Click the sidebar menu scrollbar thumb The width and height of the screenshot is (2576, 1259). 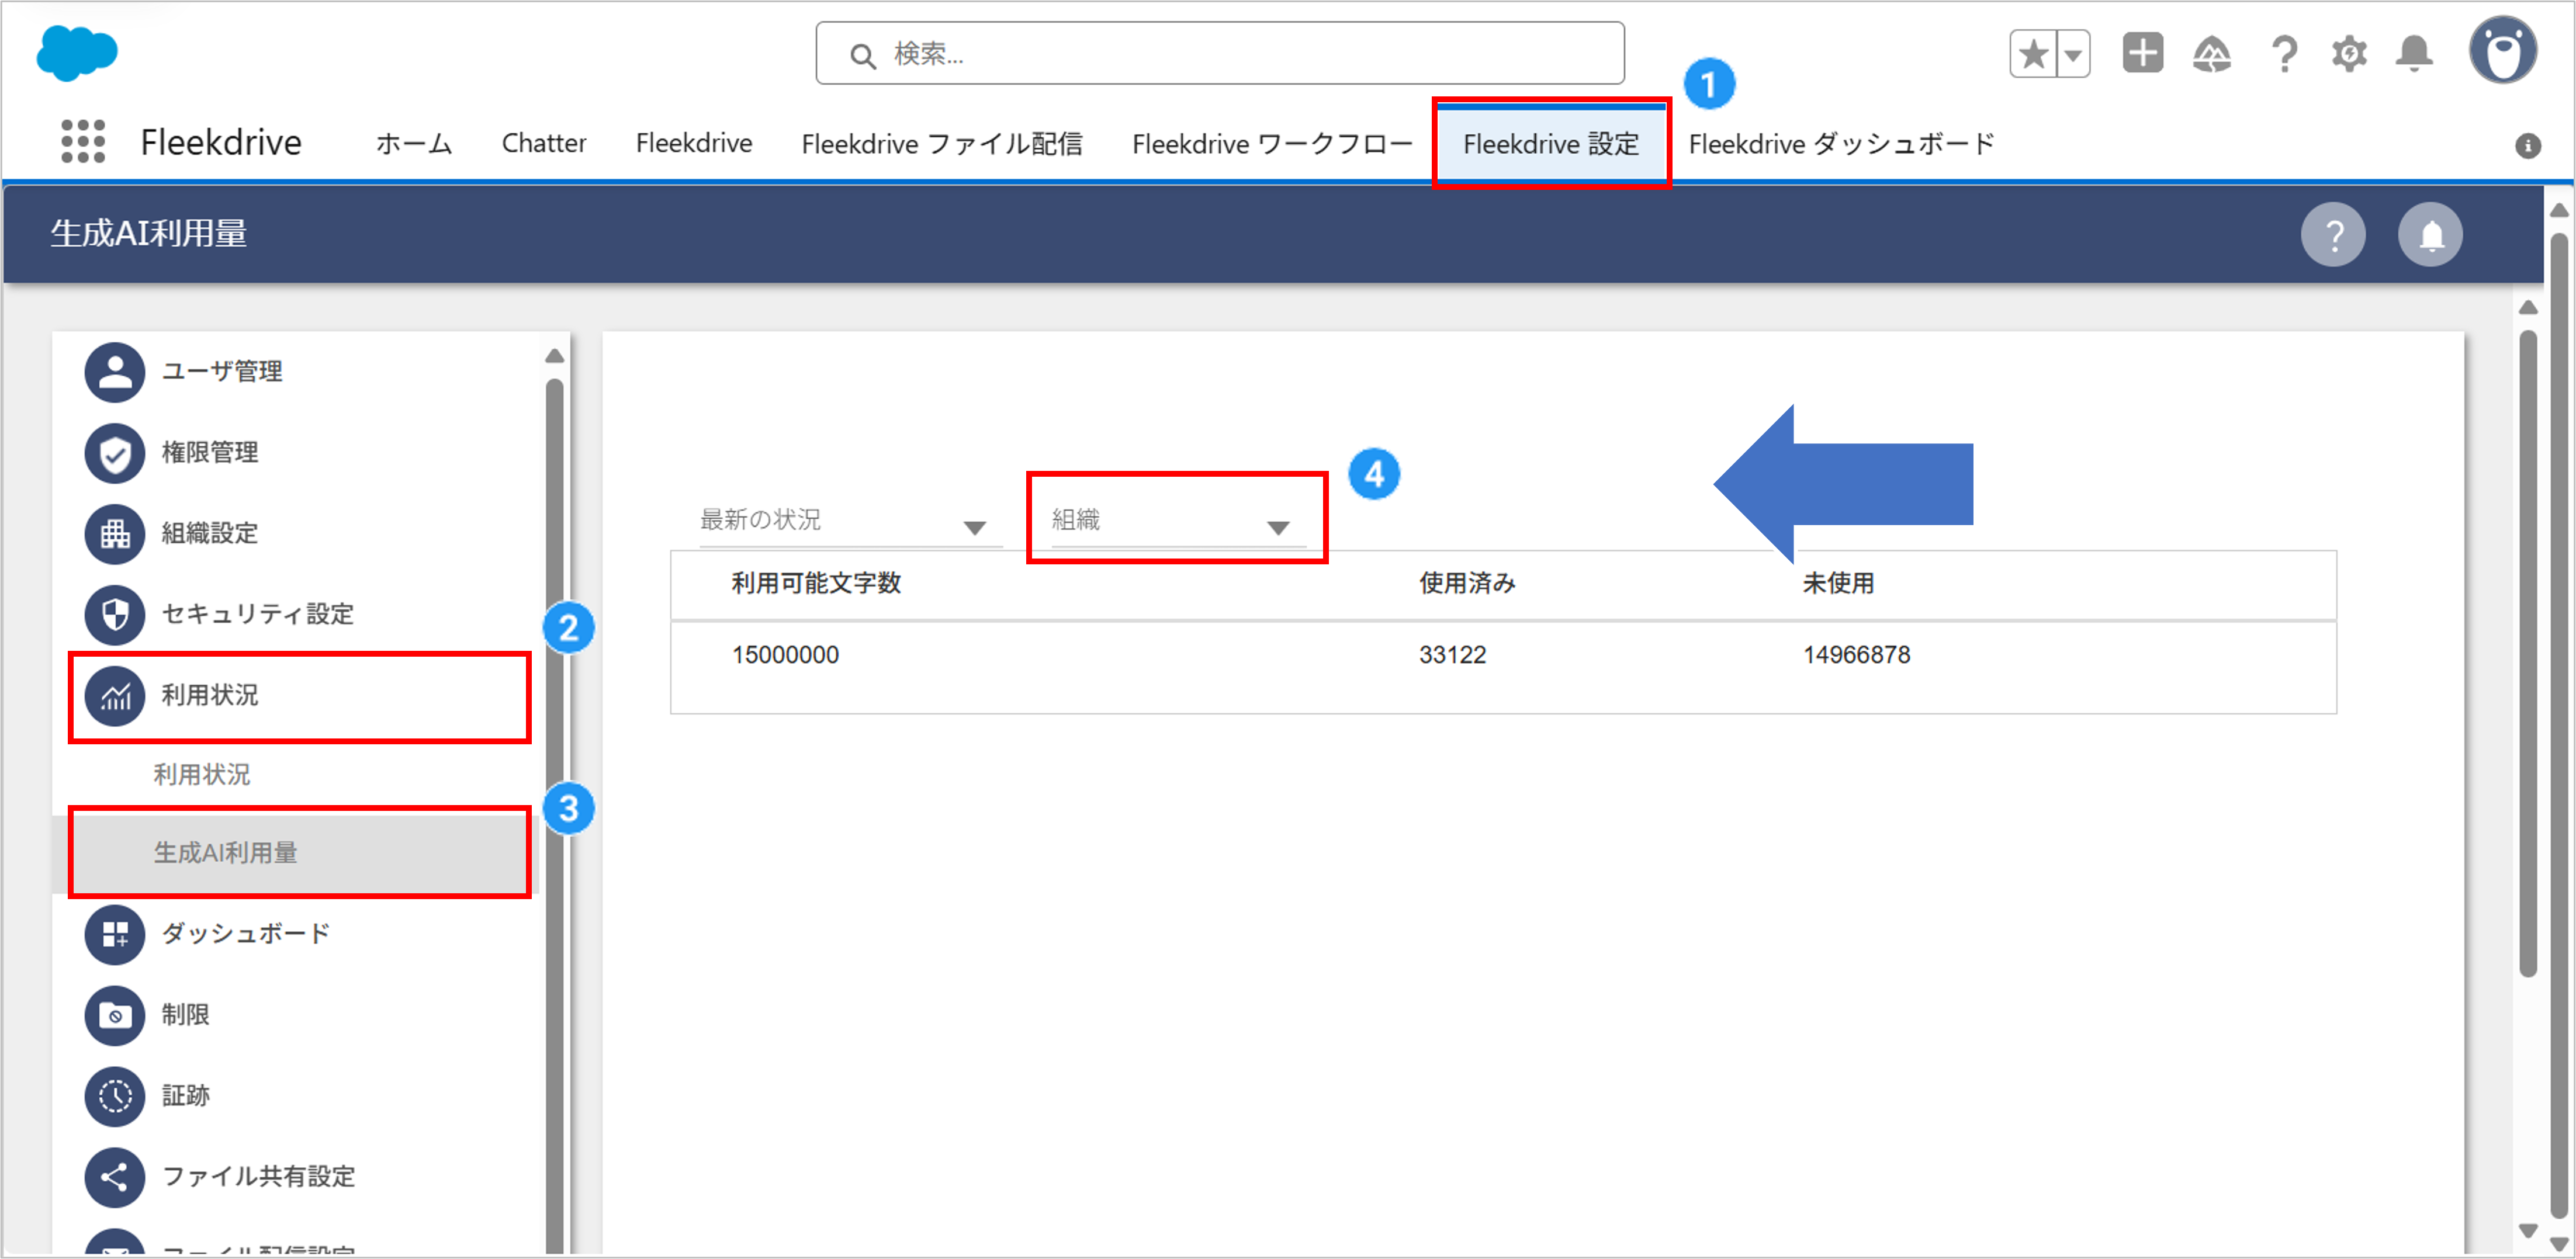point(555,815)
